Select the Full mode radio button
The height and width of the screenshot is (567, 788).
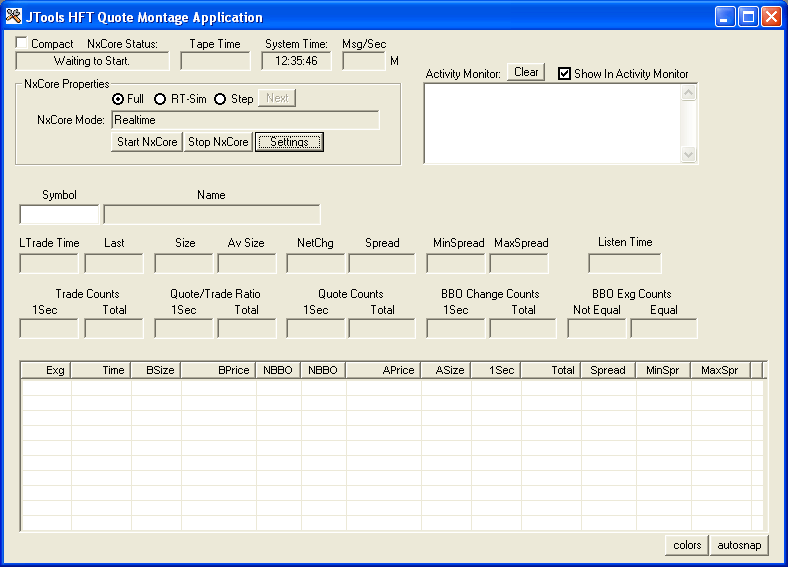pos(118,99)
